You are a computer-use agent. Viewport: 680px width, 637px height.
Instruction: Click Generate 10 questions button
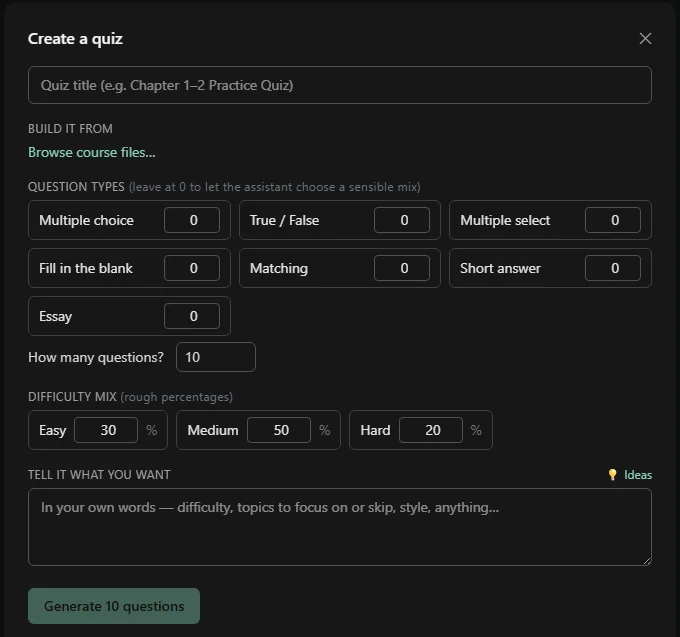[x=114, y=606]
